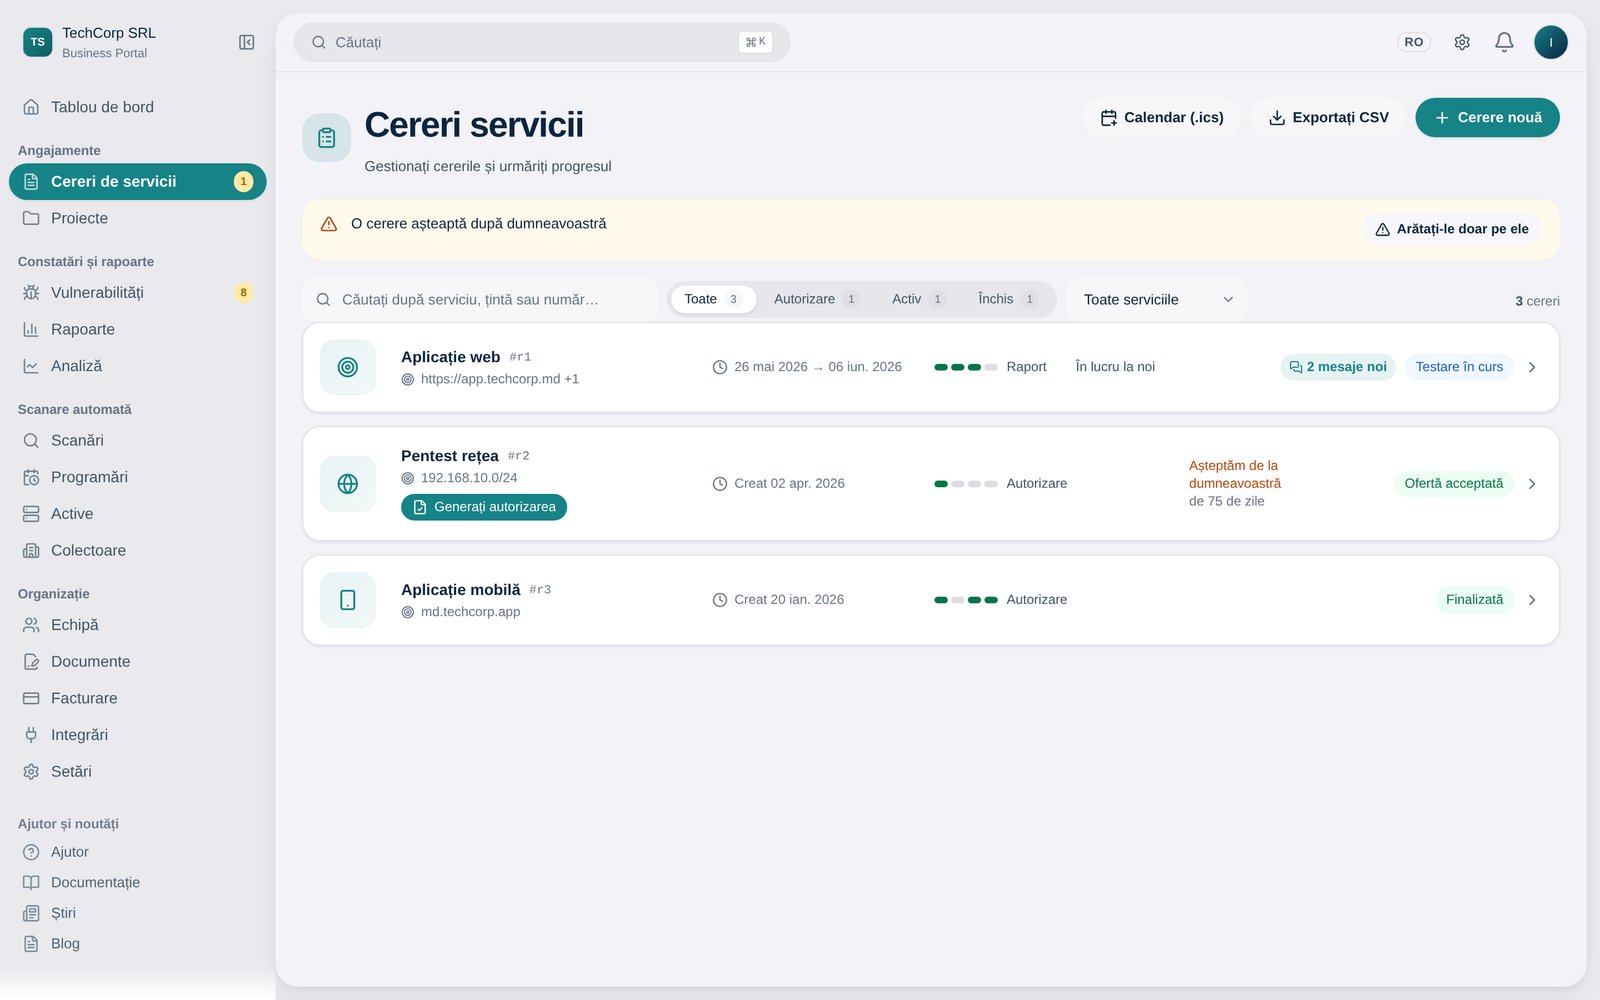The width and height of the screenshot is (1600, 1000).
Task: Click the Pentest rețea globe icon
Action: coord(348,484)
